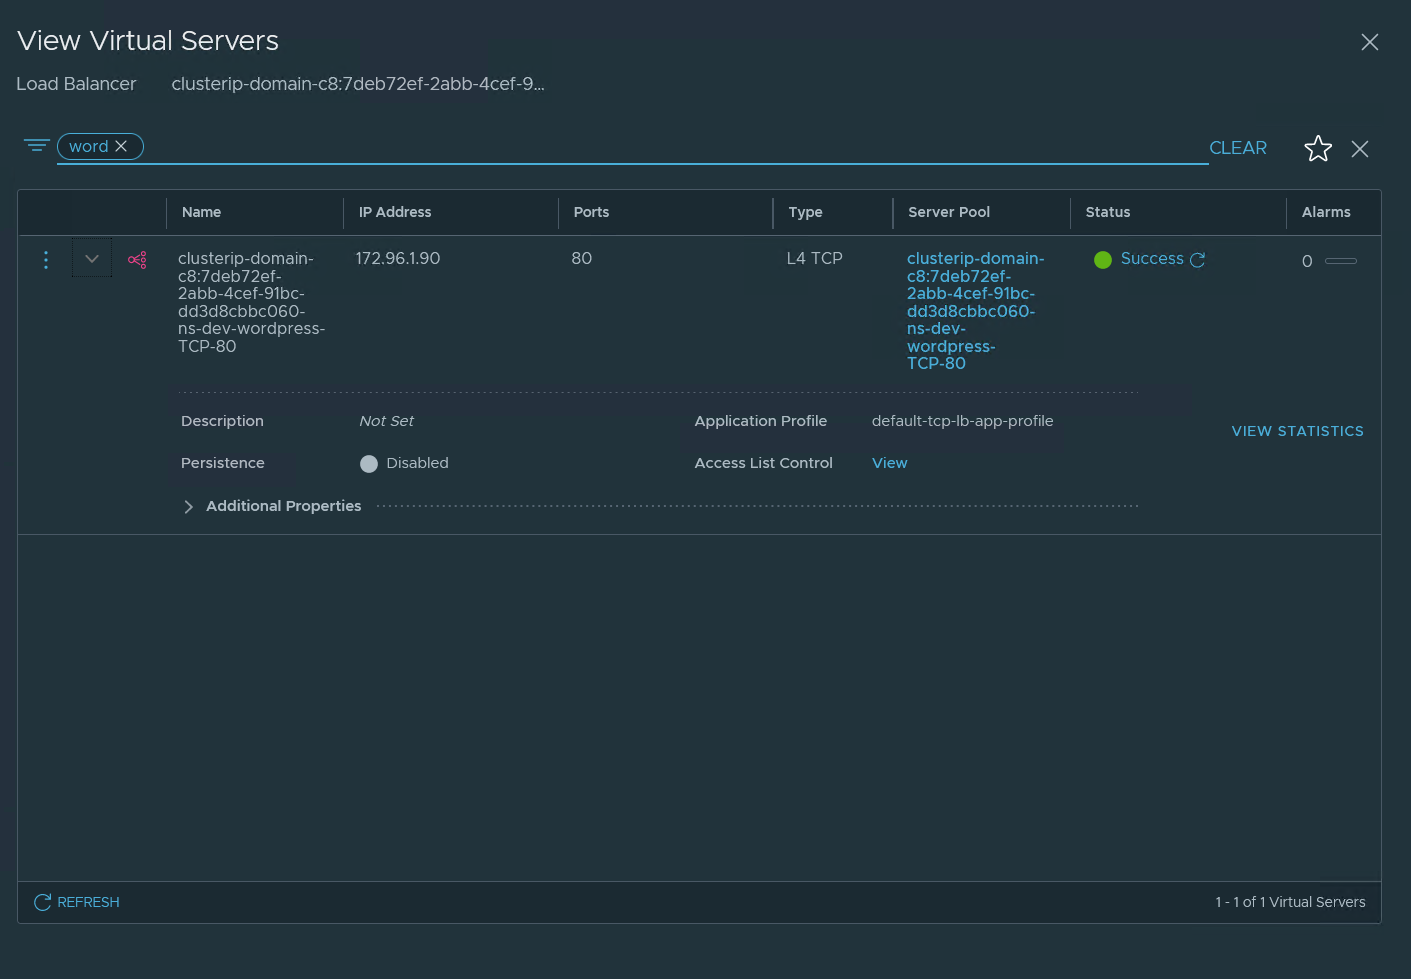Image resolution: width=1411 pixels, height=979 pixels.
Task: Click the filter search input field
Action: click(x=670, y=147)
